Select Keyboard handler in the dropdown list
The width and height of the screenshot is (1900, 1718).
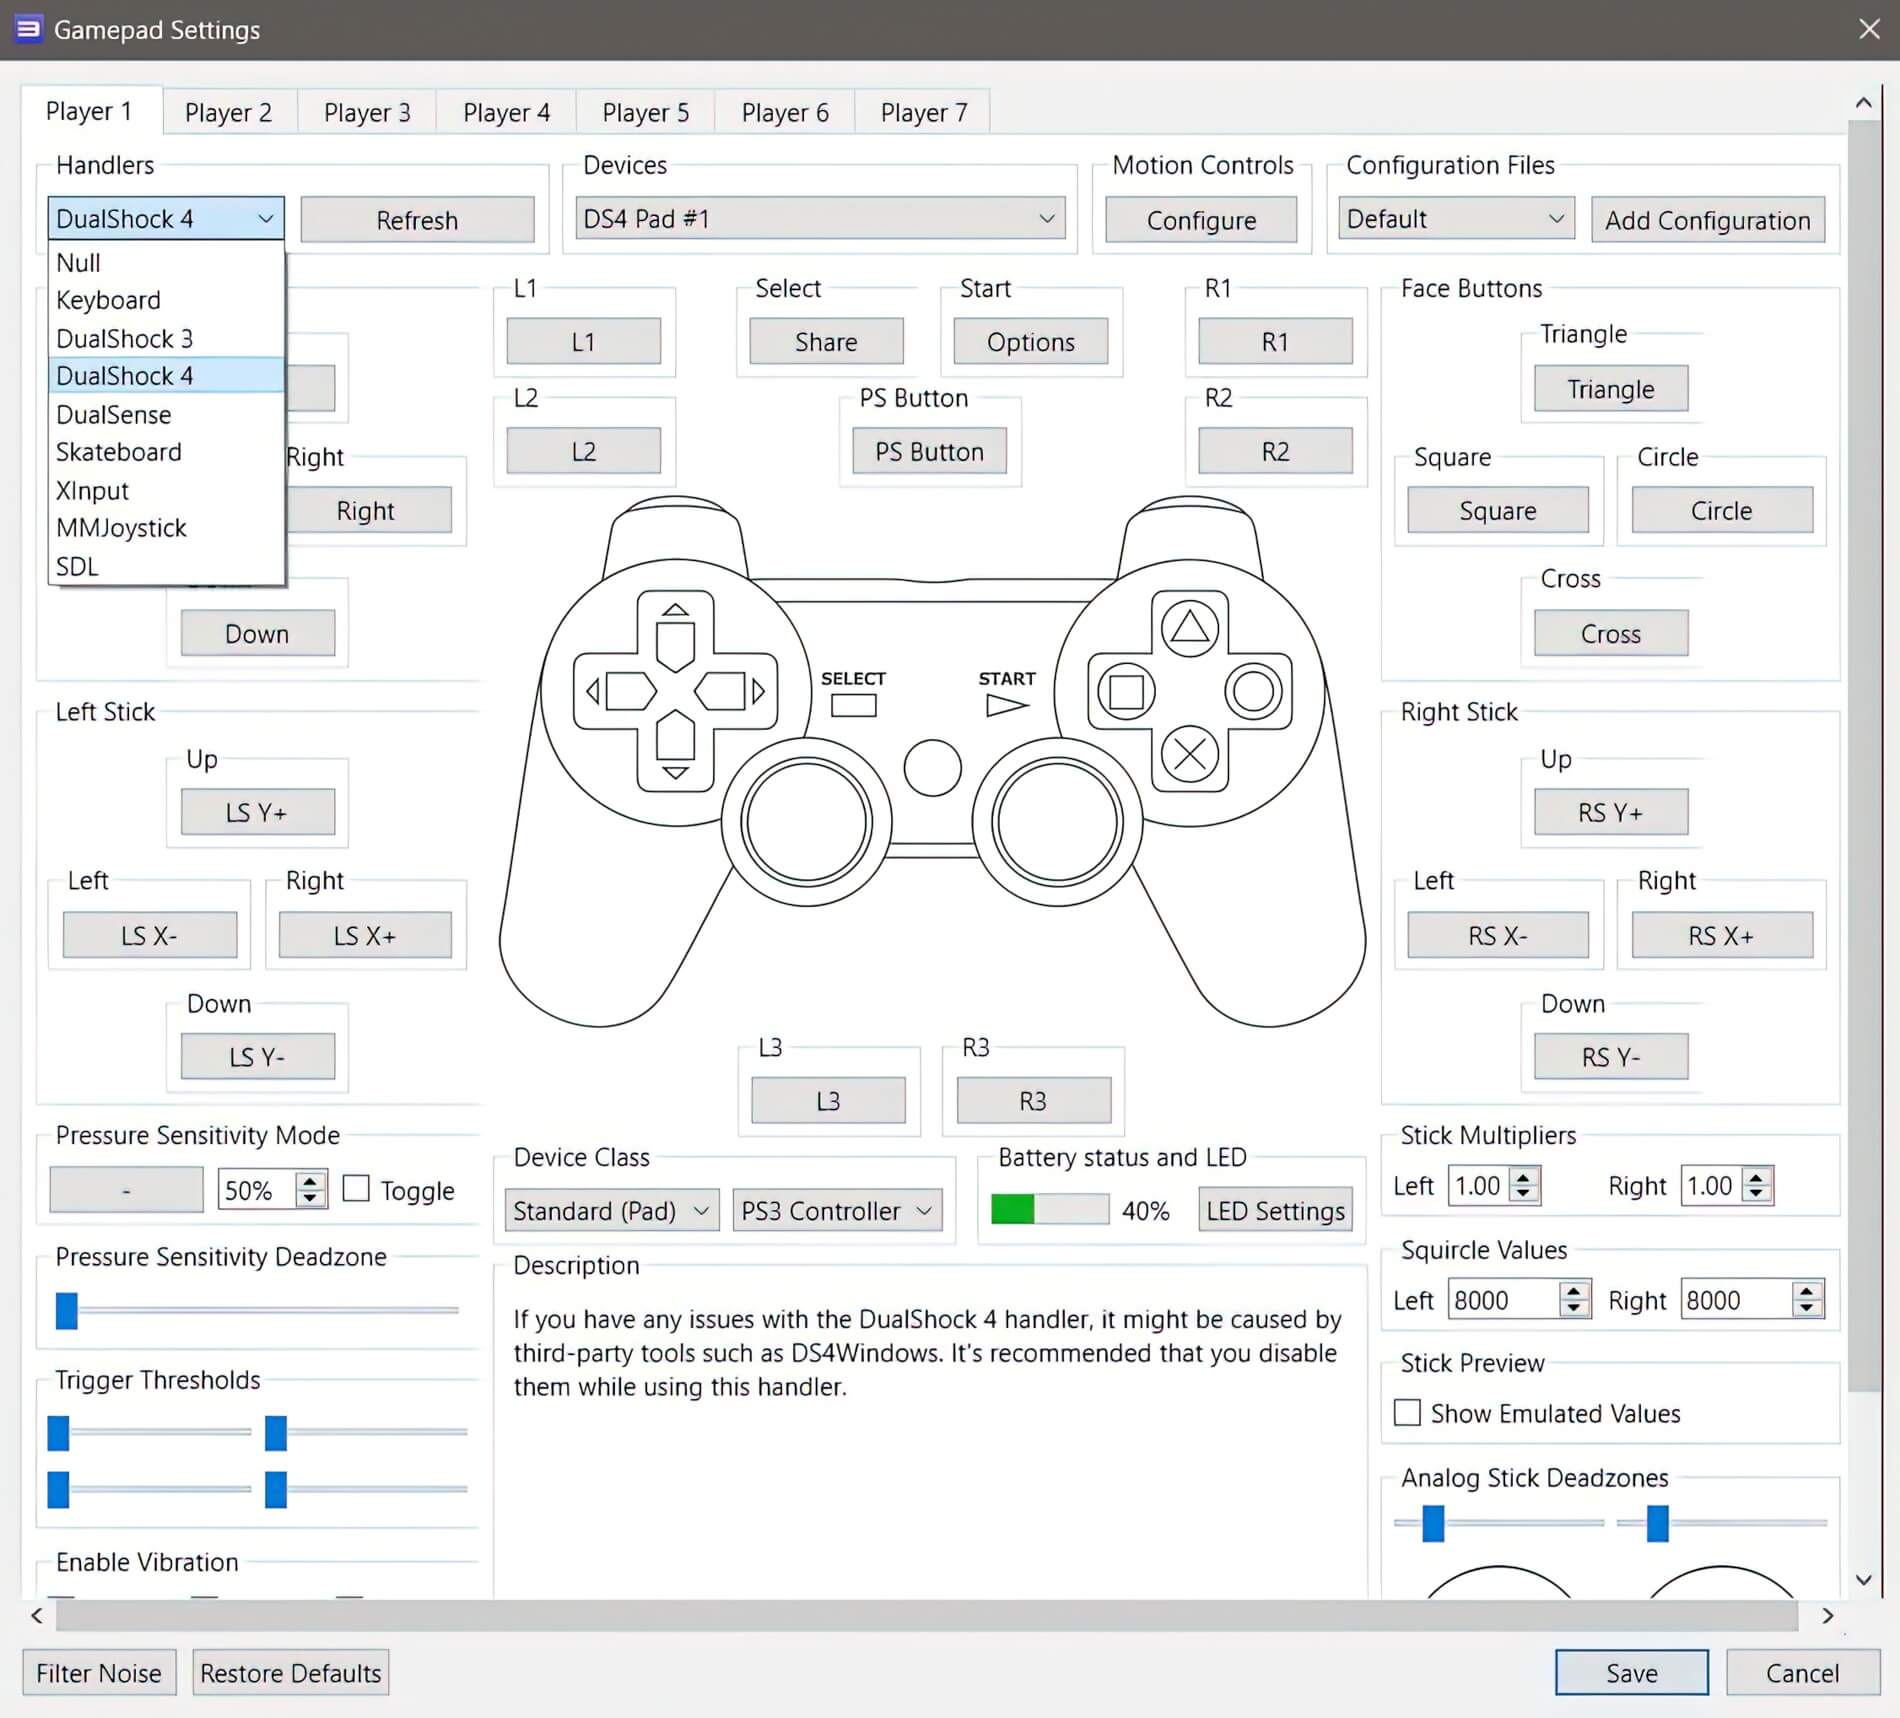[x=108, y=300]
